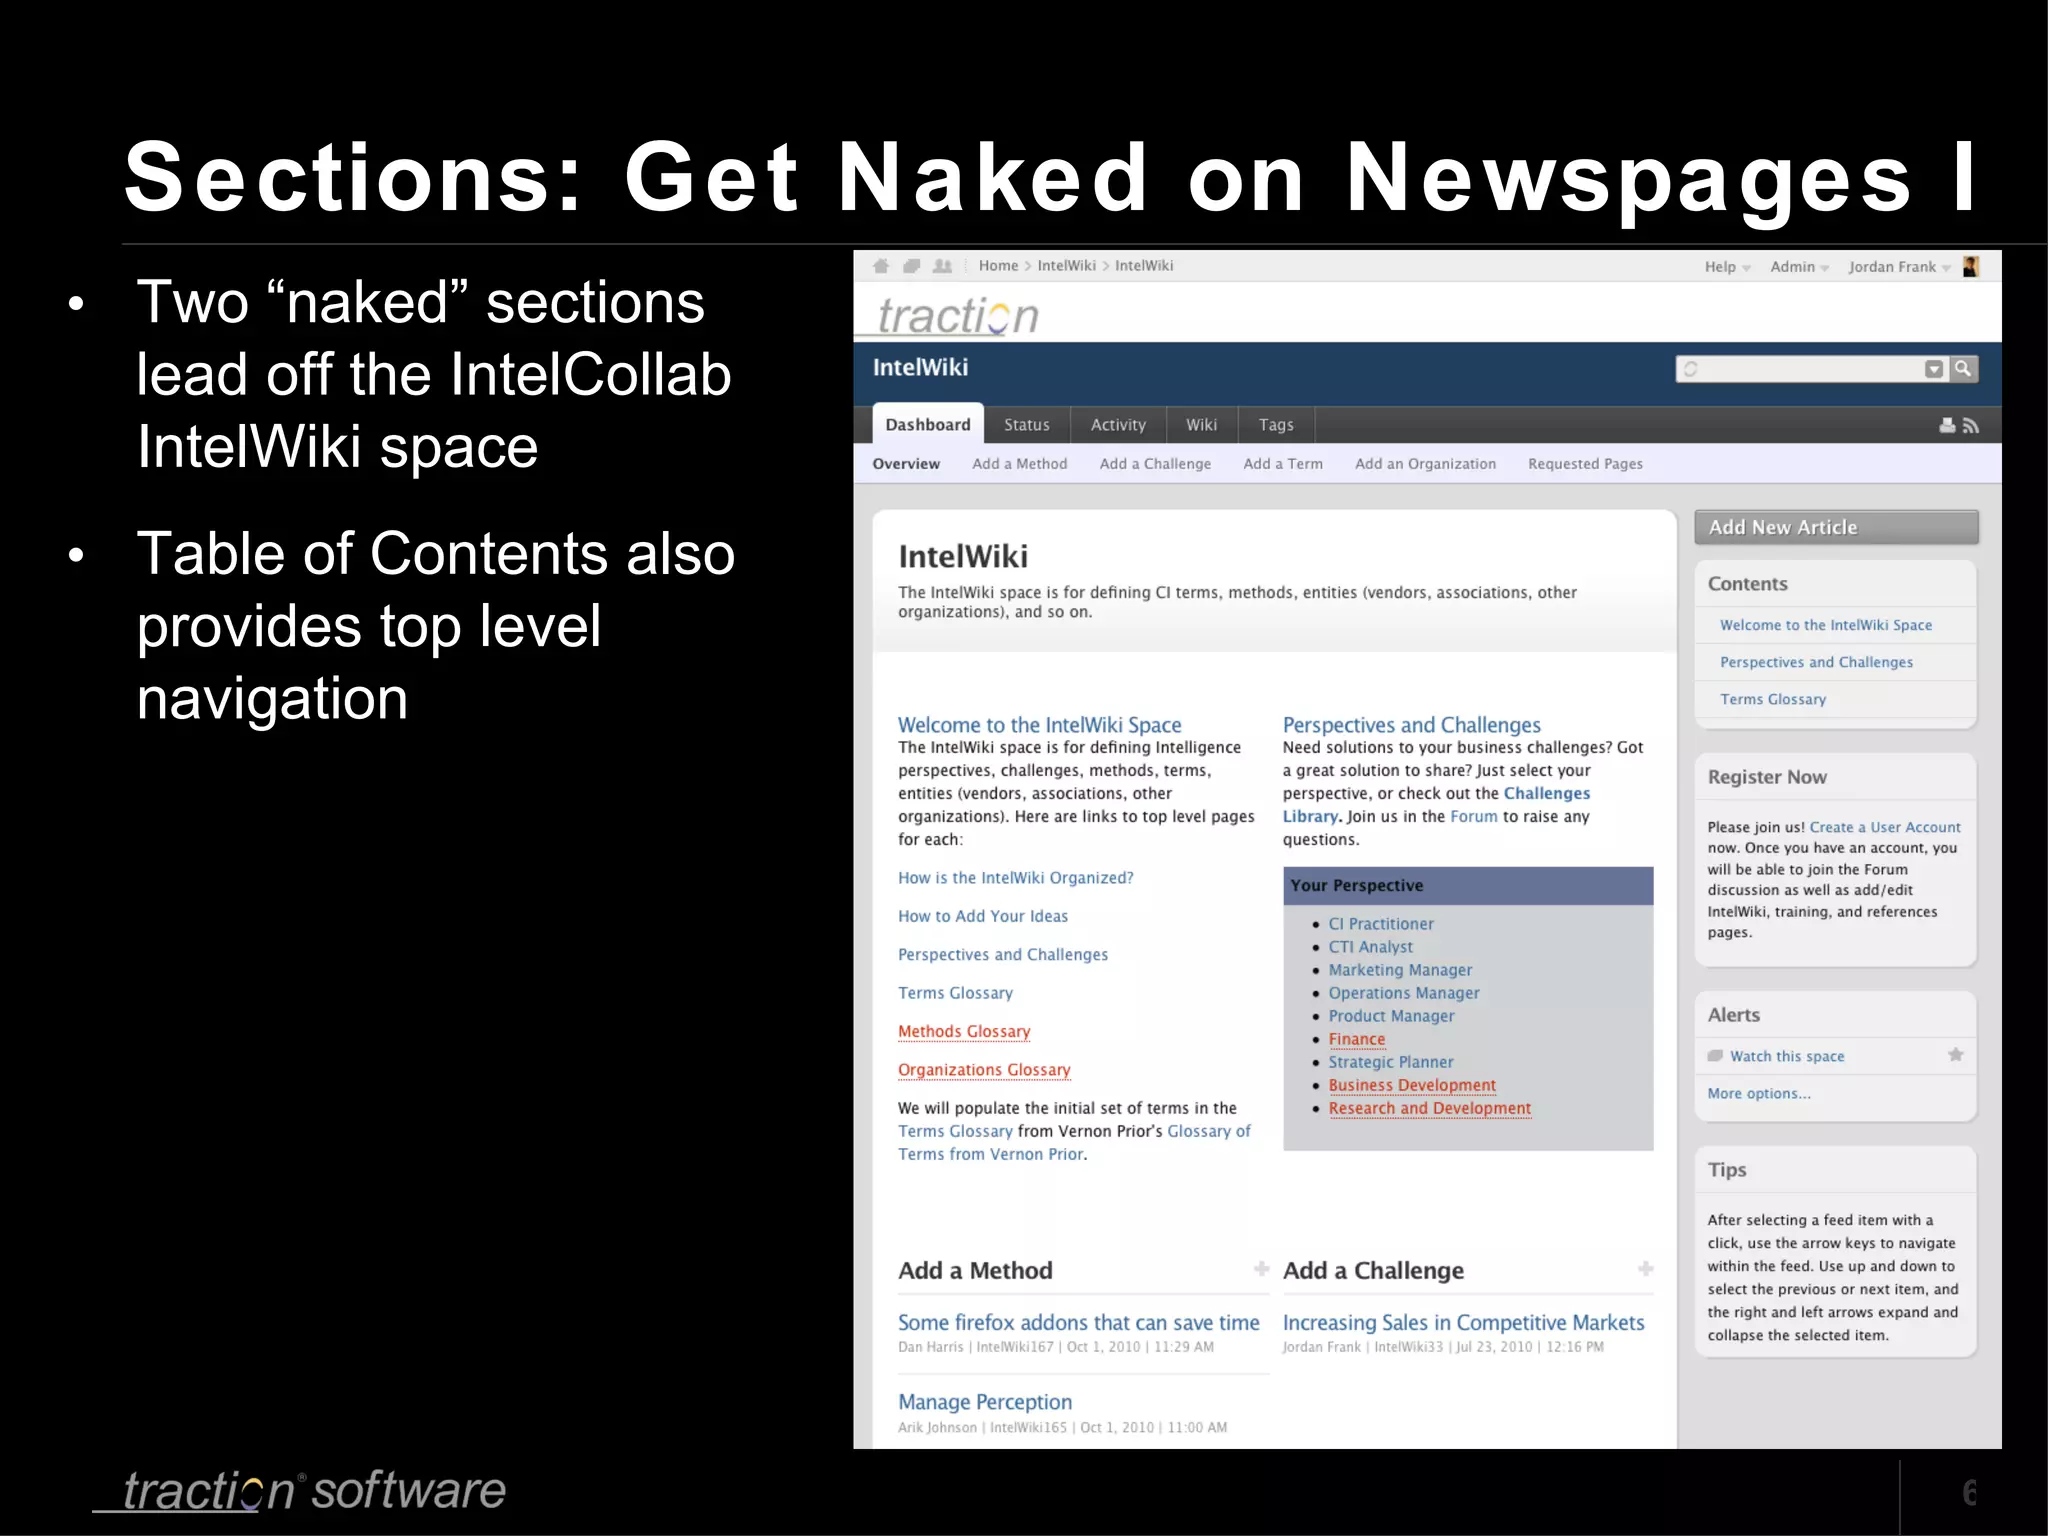Click the IntelWiki space title in blue banner
The height and width of the screenshot is (1536, 2048).
tap(920, 367)
